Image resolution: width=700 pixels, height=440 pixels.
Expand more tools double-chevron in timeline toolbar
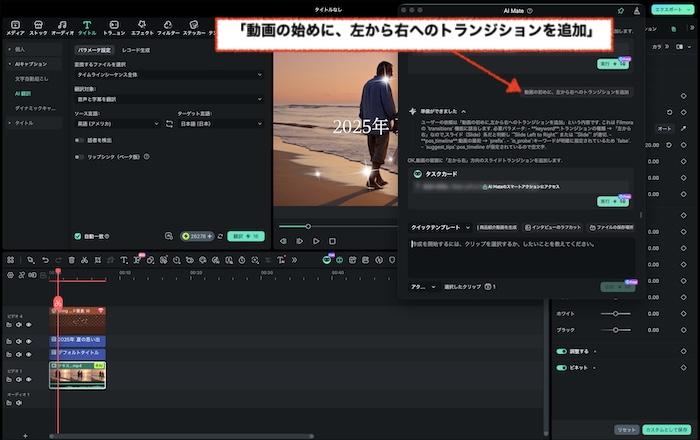[x=294, y=260]
